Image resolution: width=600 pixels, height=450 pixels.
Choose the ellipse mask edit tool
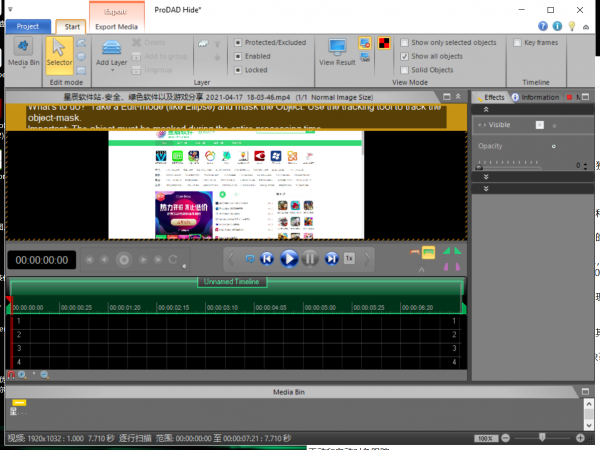point(81,57)
